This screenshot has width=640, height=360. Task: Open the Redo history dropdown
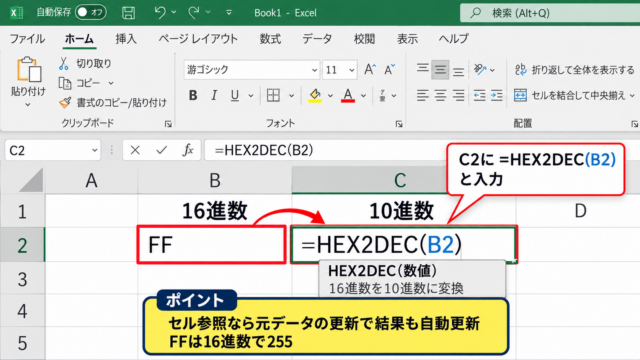208,13
